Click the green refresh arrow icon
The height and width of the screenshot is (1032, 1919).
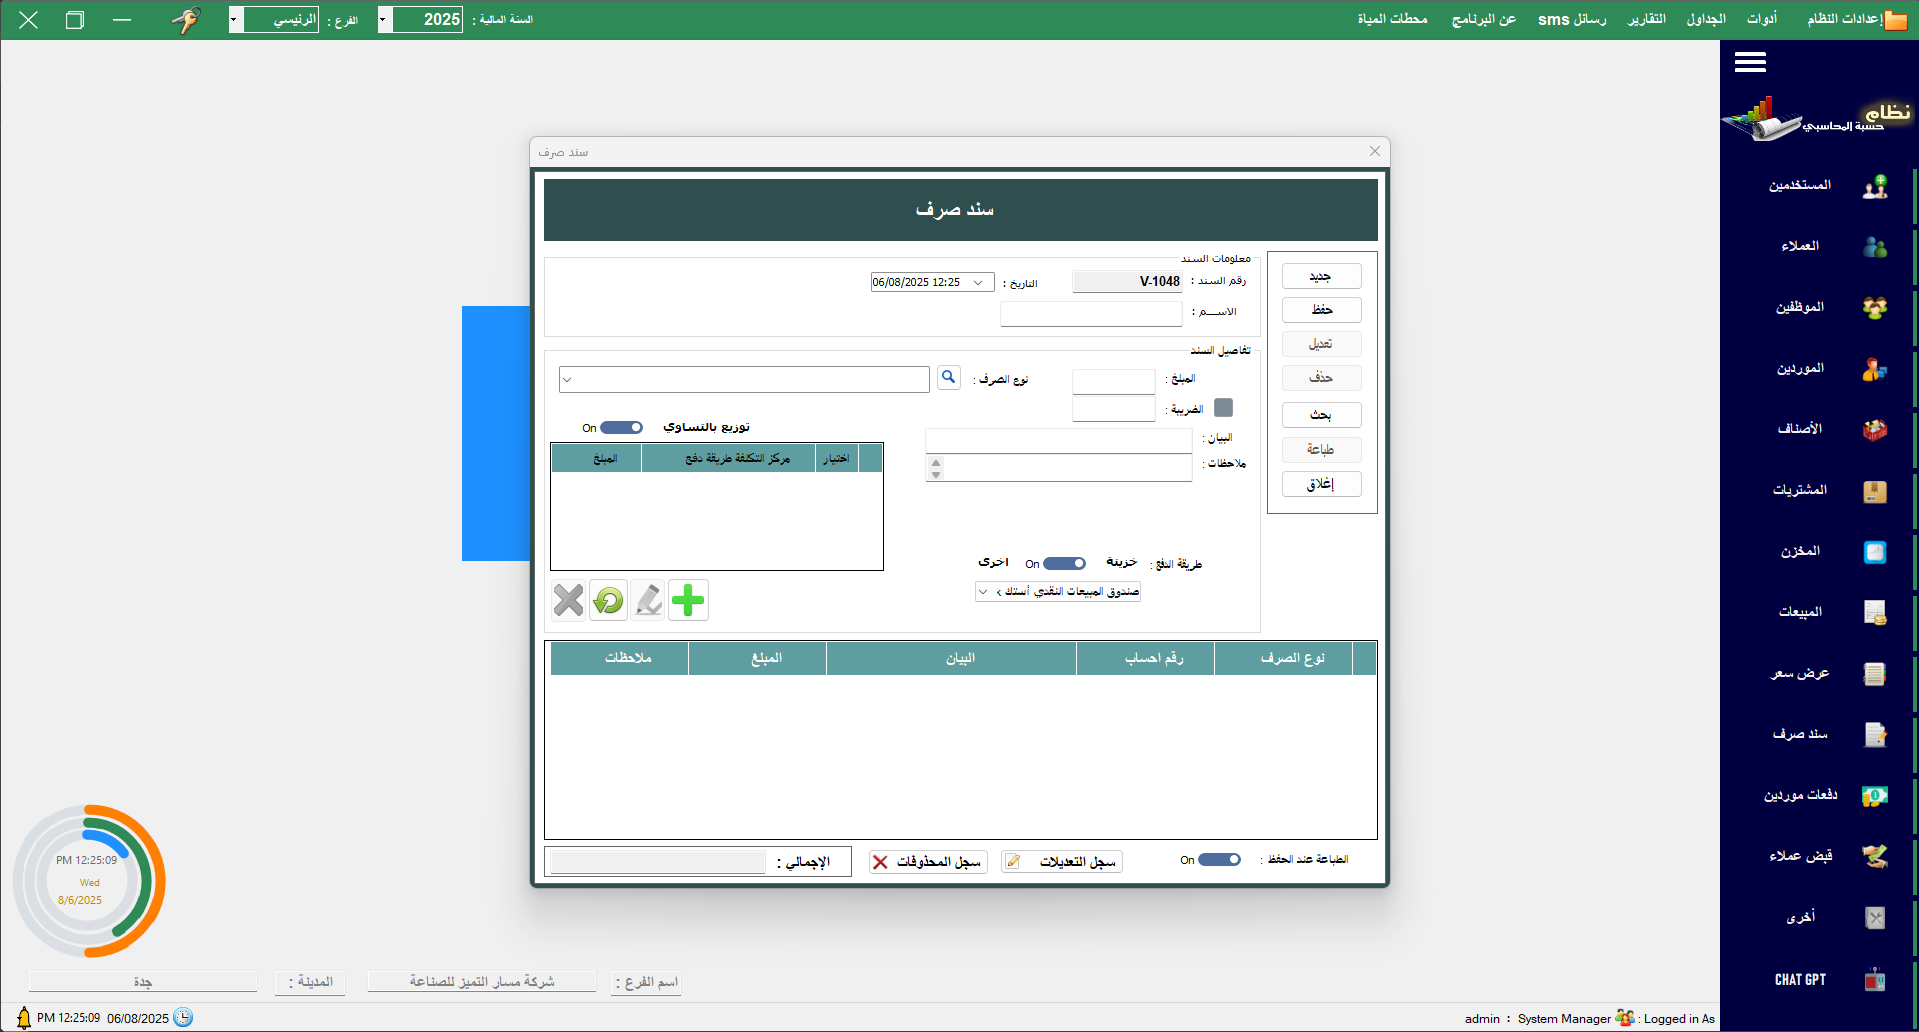(608, 600)
